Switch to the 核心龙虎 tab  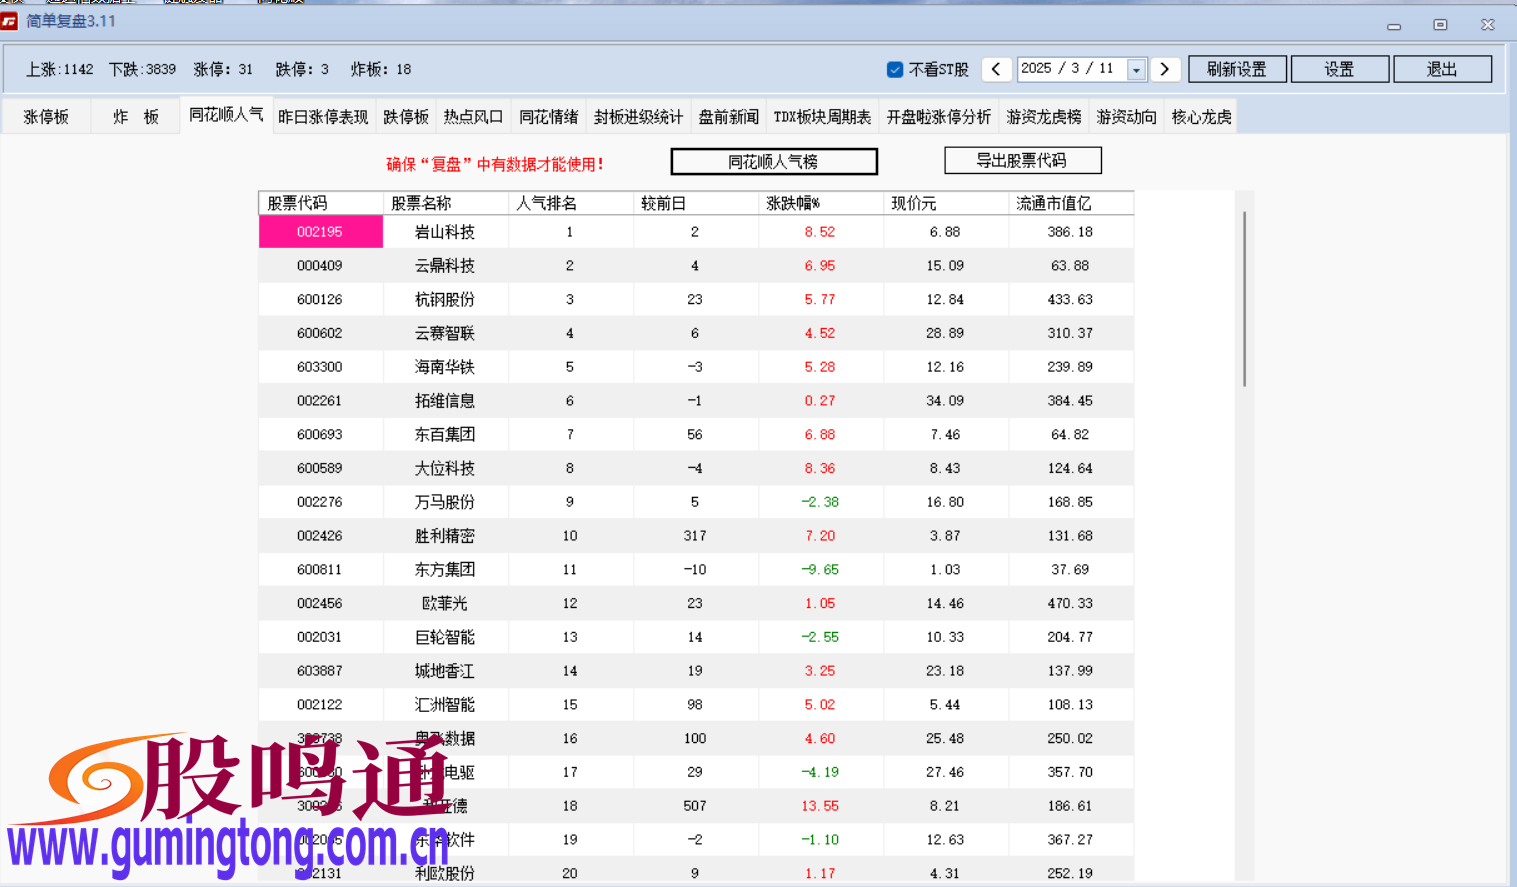(x=1199, y=115)
